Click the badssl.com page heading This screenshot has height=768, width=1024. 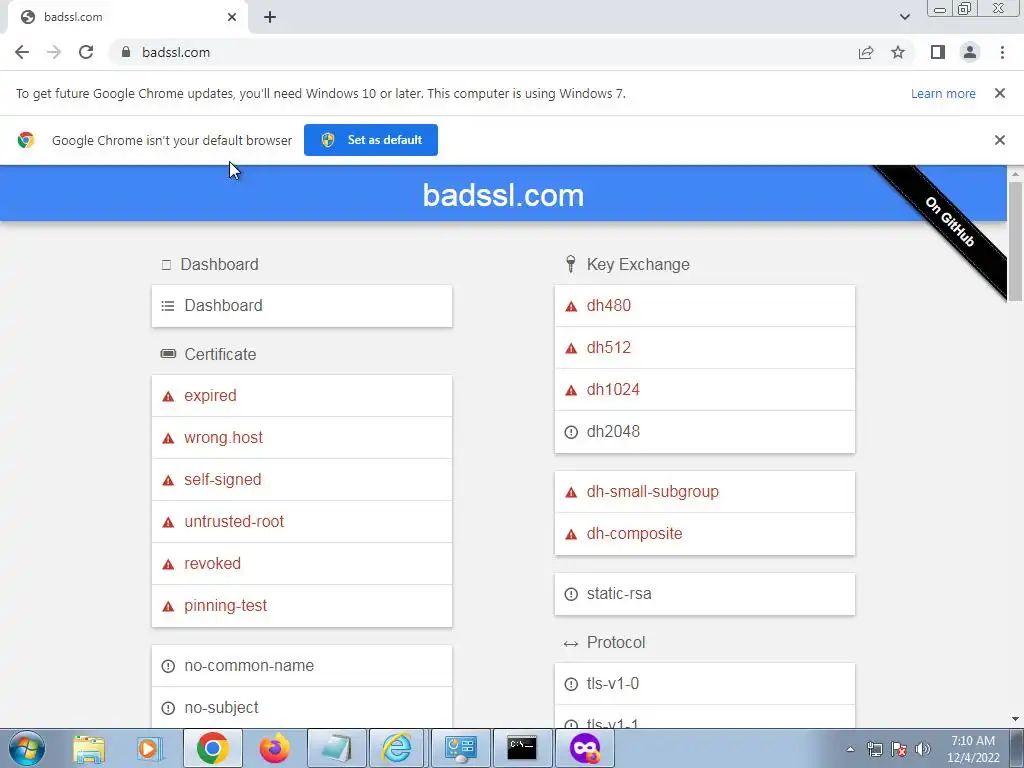tap(503, 195)
